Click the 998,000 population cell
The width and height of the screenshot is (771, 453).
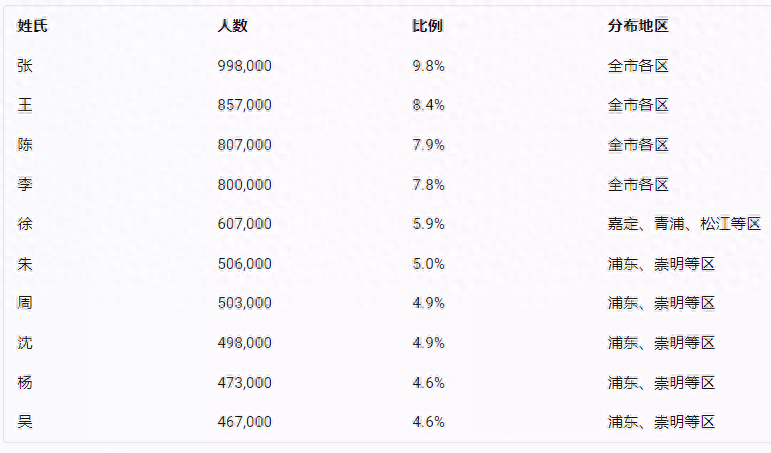(244, 66)
